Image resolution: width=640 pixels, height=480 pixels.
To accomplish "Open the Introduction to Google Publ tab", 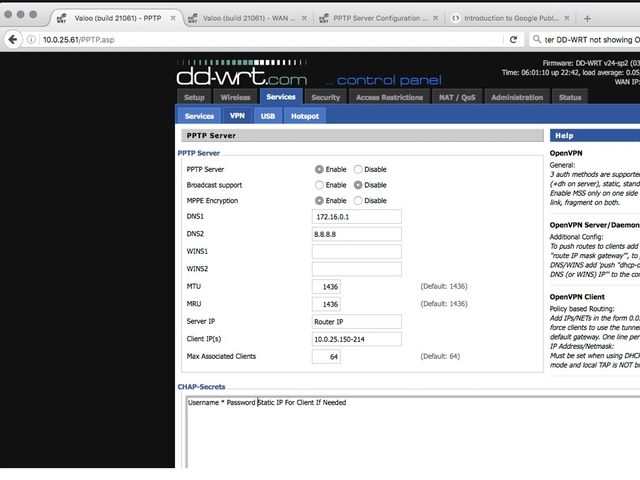I will (508, 18).
